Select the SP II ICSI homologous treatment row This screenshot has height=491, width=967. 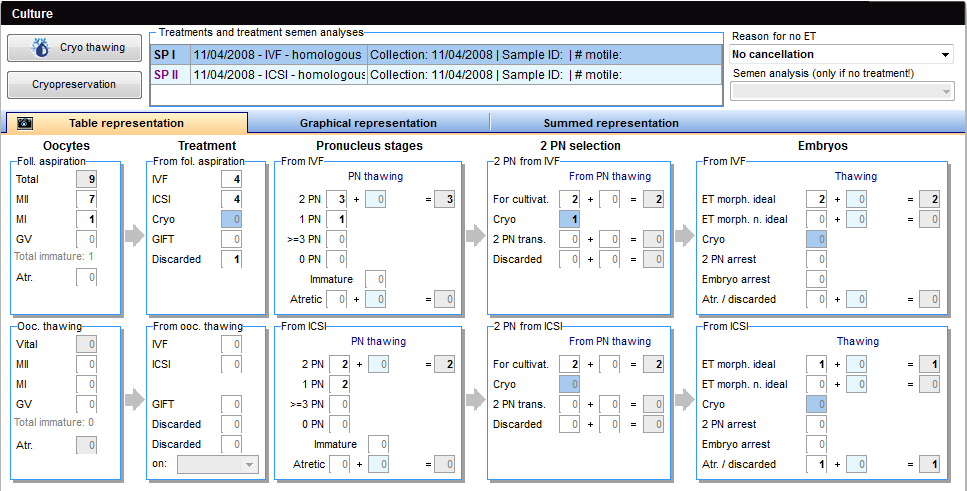[x=436, y=75]
